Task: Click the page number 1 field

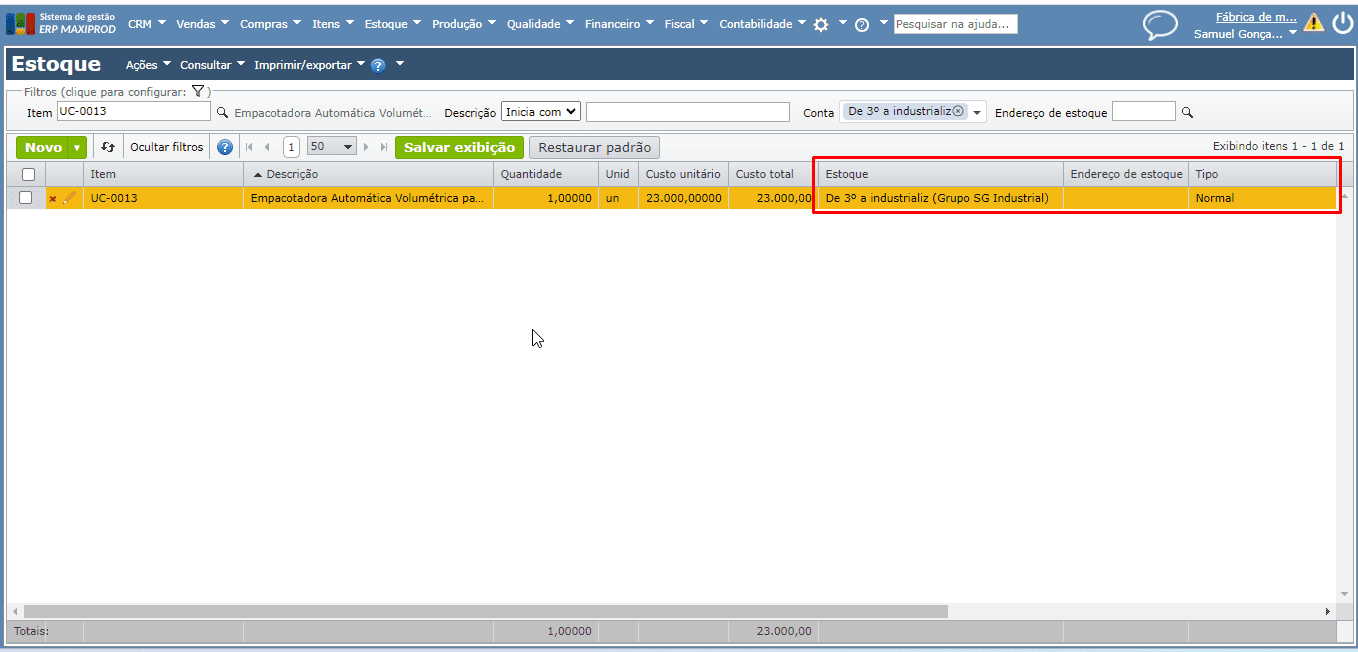Action: coord(291,147)
